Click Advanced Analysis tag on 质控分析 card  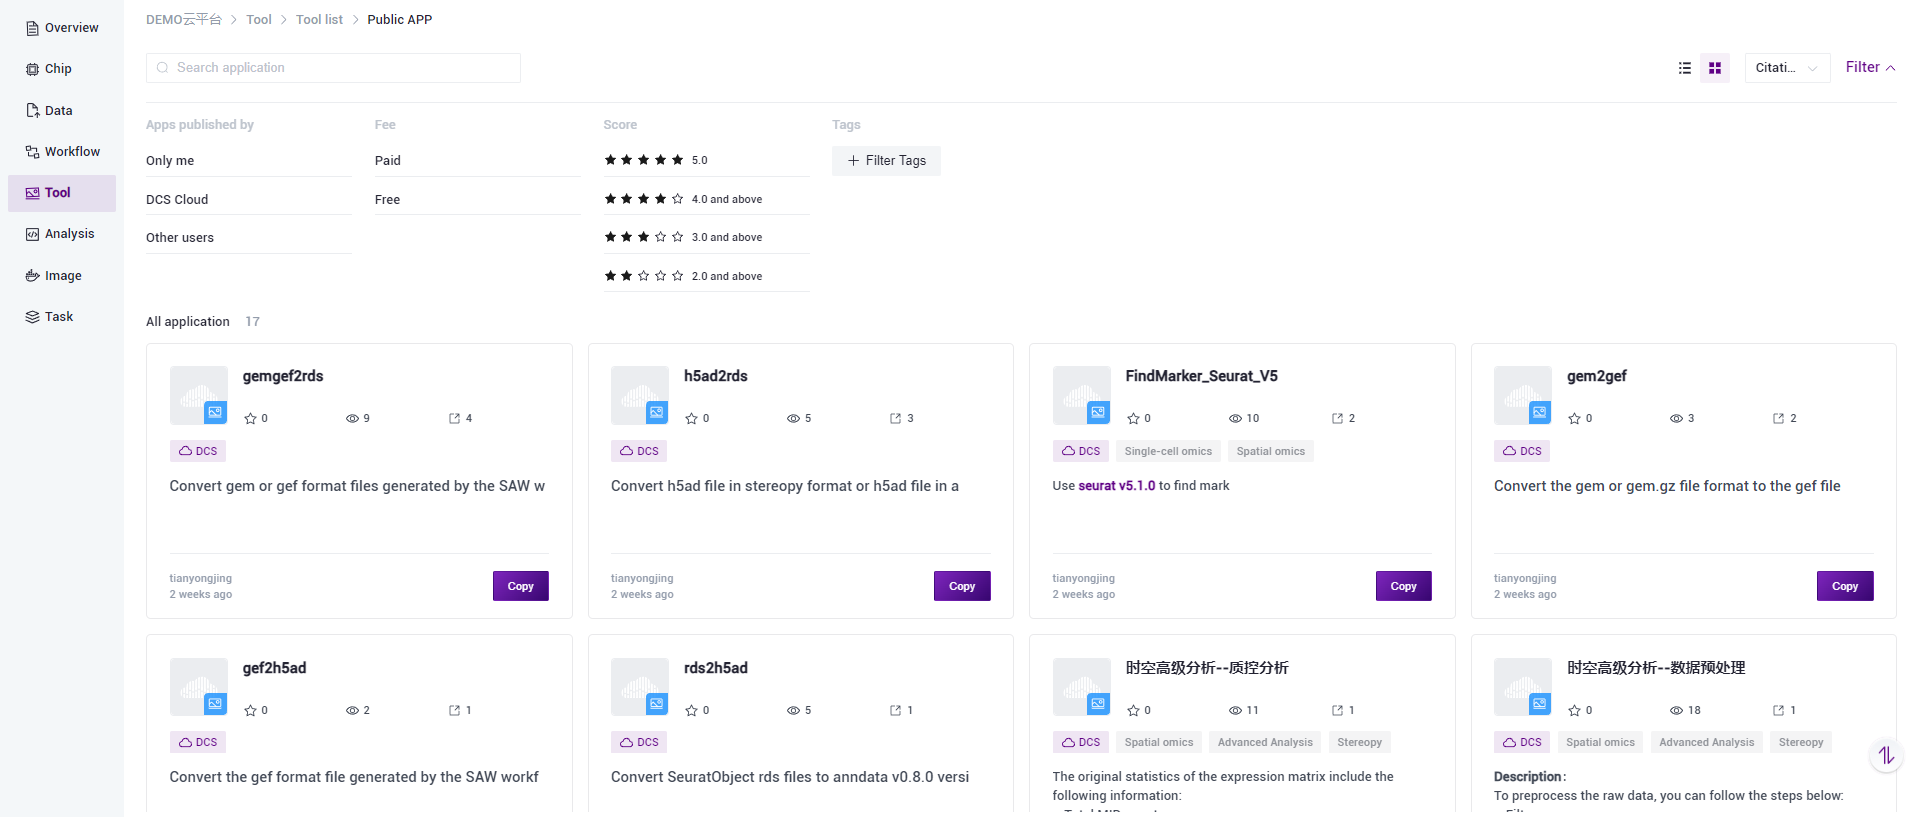[1265, 742]
